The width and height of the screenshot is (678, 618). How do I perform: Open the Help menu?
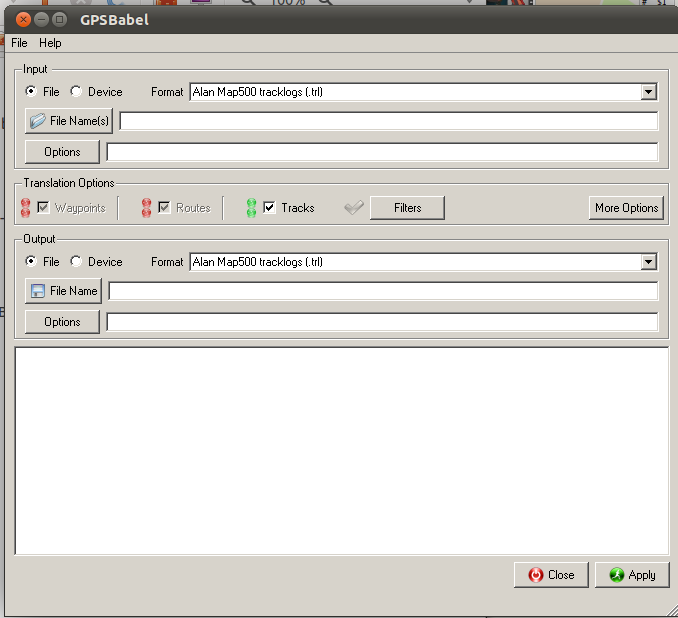(x=50, y=43)
